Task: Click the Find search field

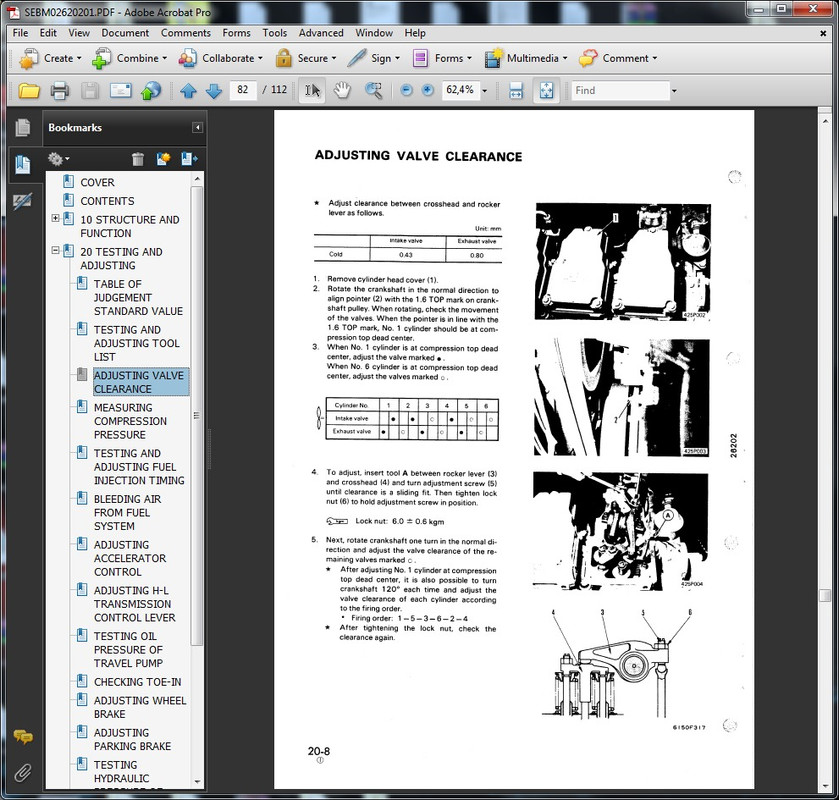Action: tap(620, 90)
